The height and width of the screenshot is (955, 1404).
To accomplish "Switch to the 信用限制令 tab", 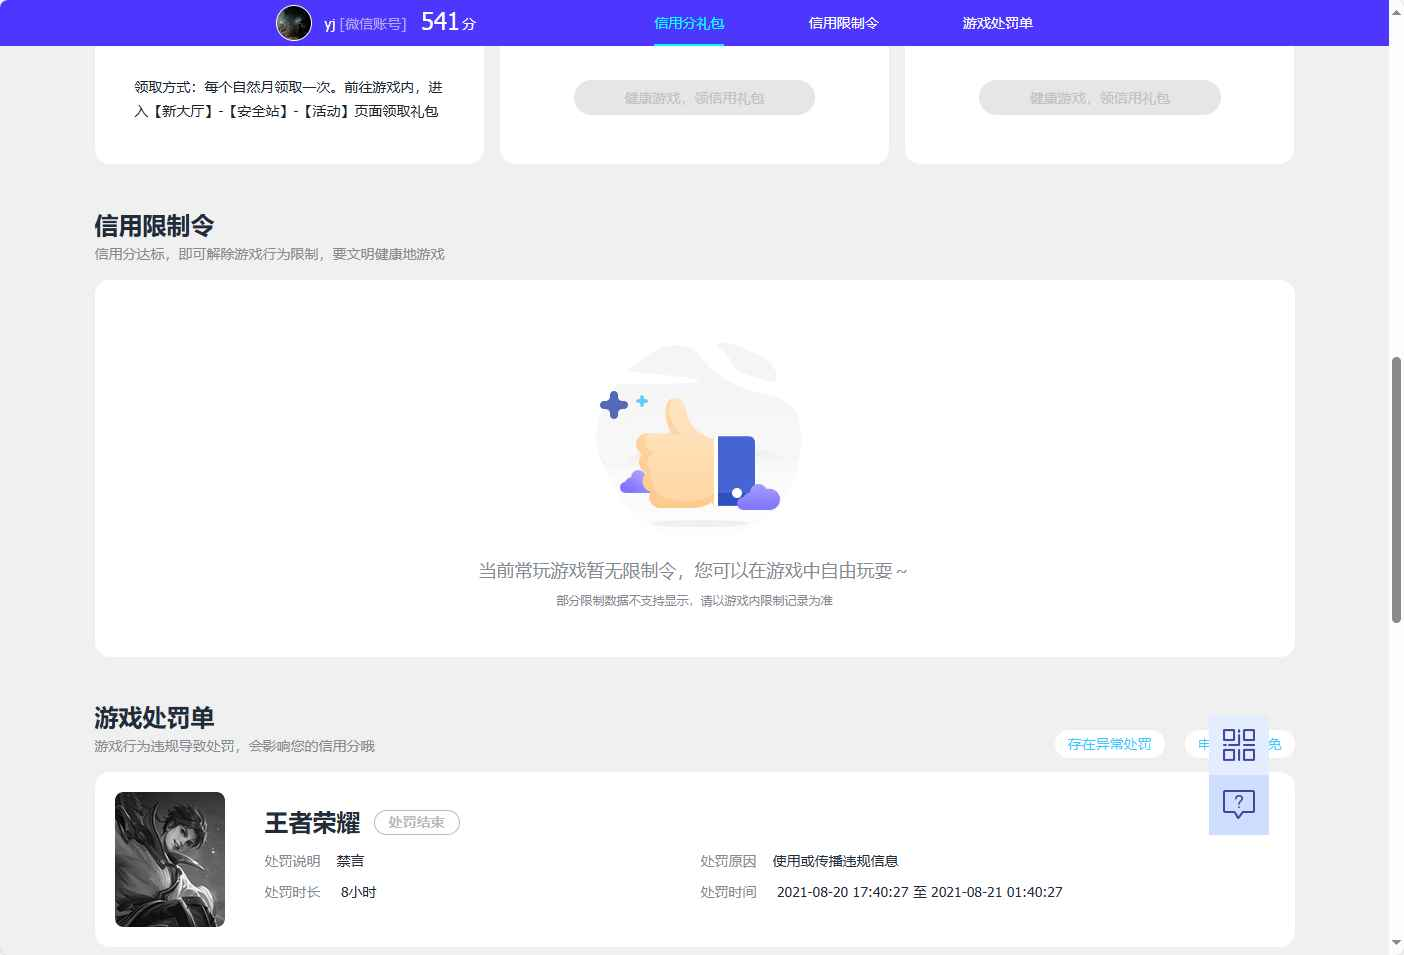I will point(843,23).
